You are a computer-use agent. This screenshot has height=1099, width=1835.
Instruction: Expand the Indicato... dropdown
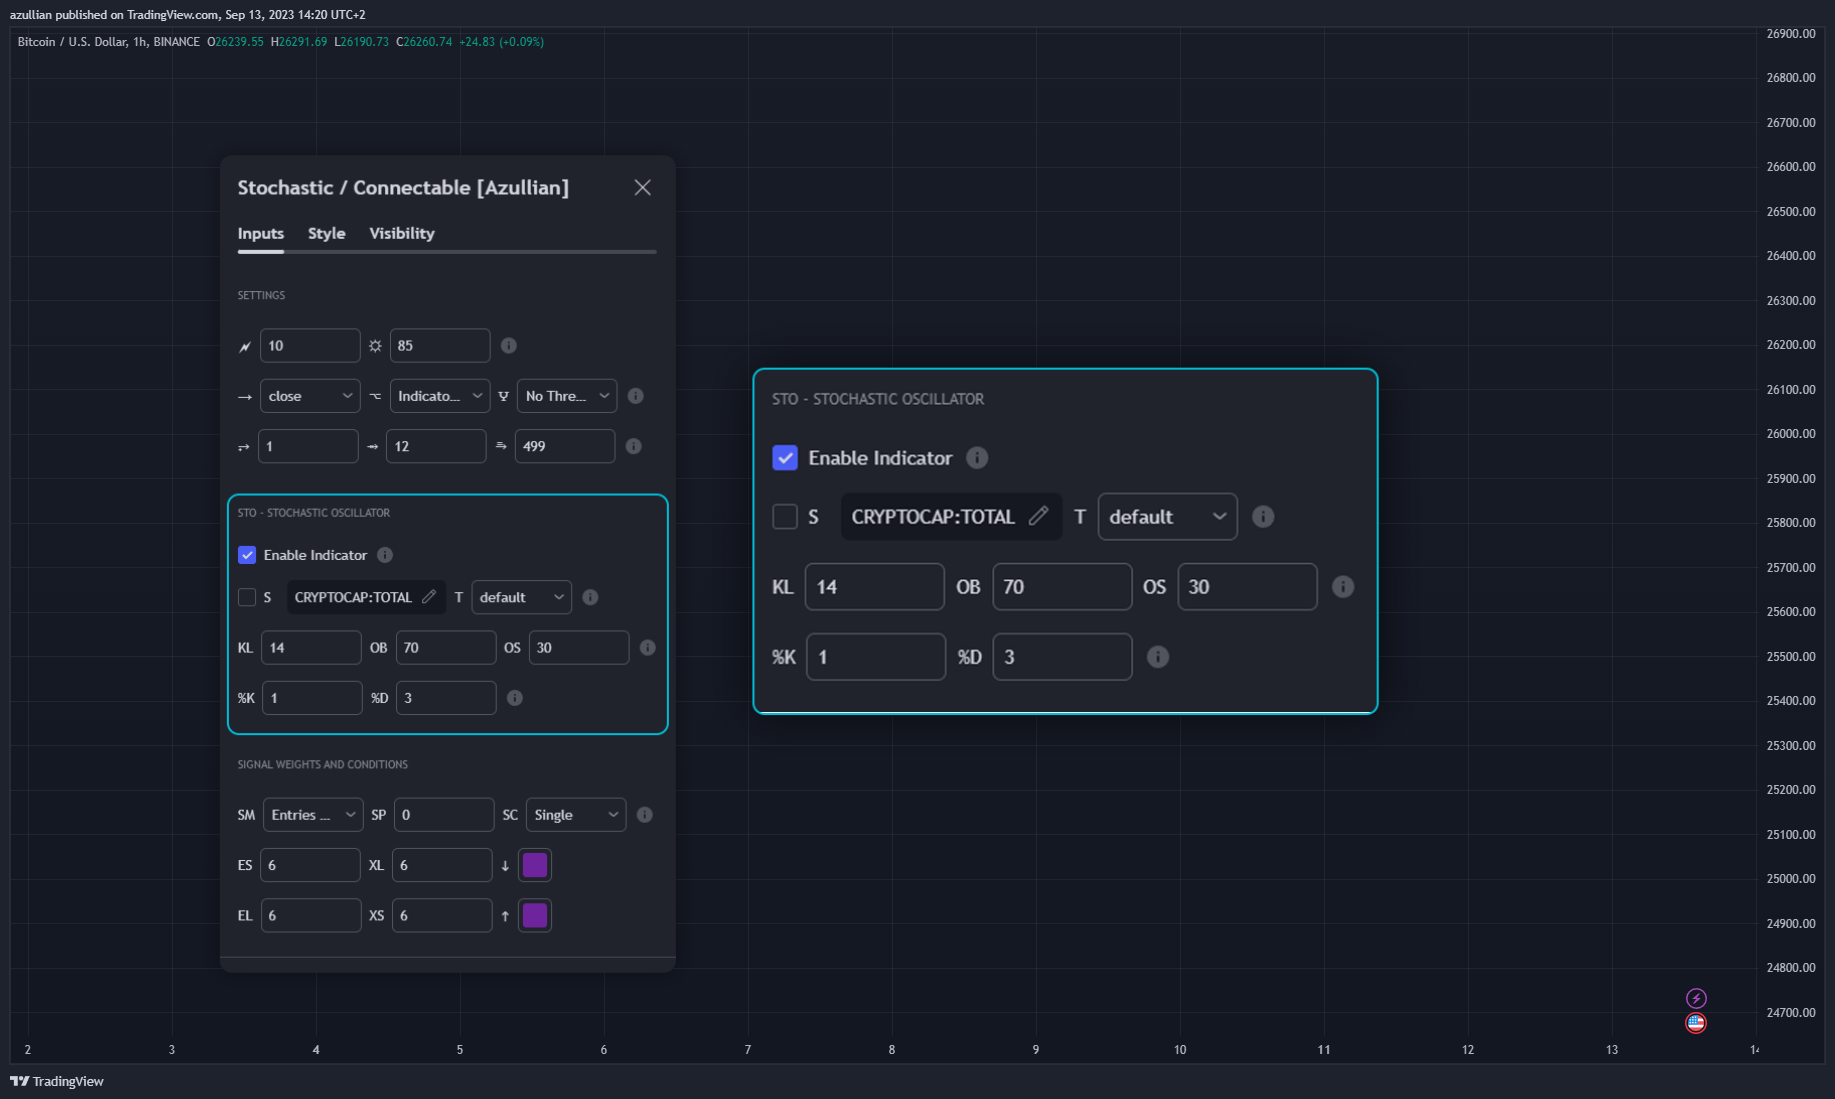click(x=440, y=396)
